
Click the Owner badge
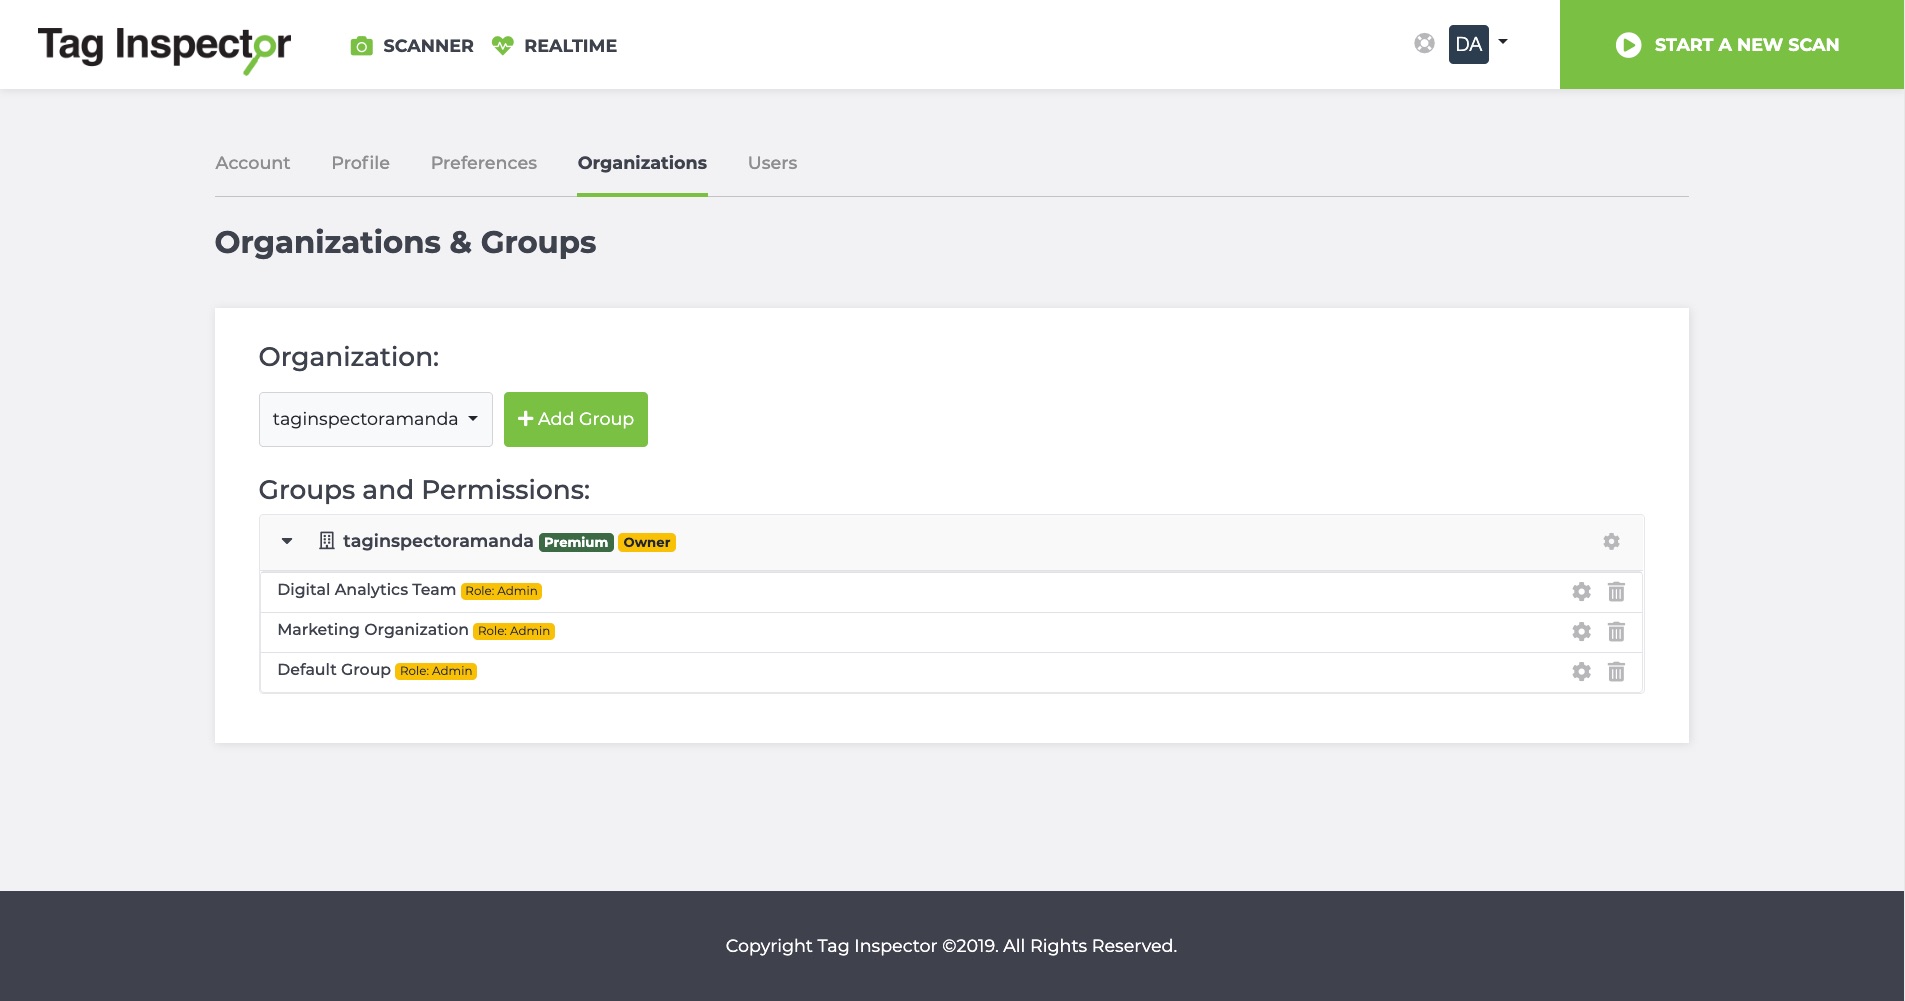(x=647, y=542)
